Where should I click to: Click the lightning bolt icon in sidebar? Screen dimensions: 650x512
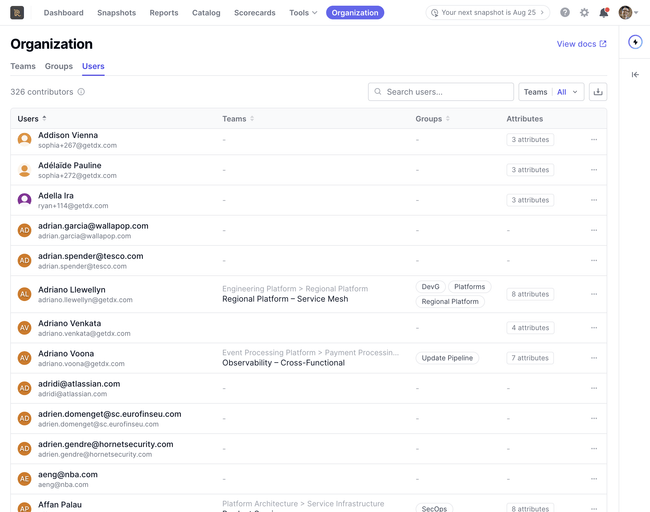[635, 42]
